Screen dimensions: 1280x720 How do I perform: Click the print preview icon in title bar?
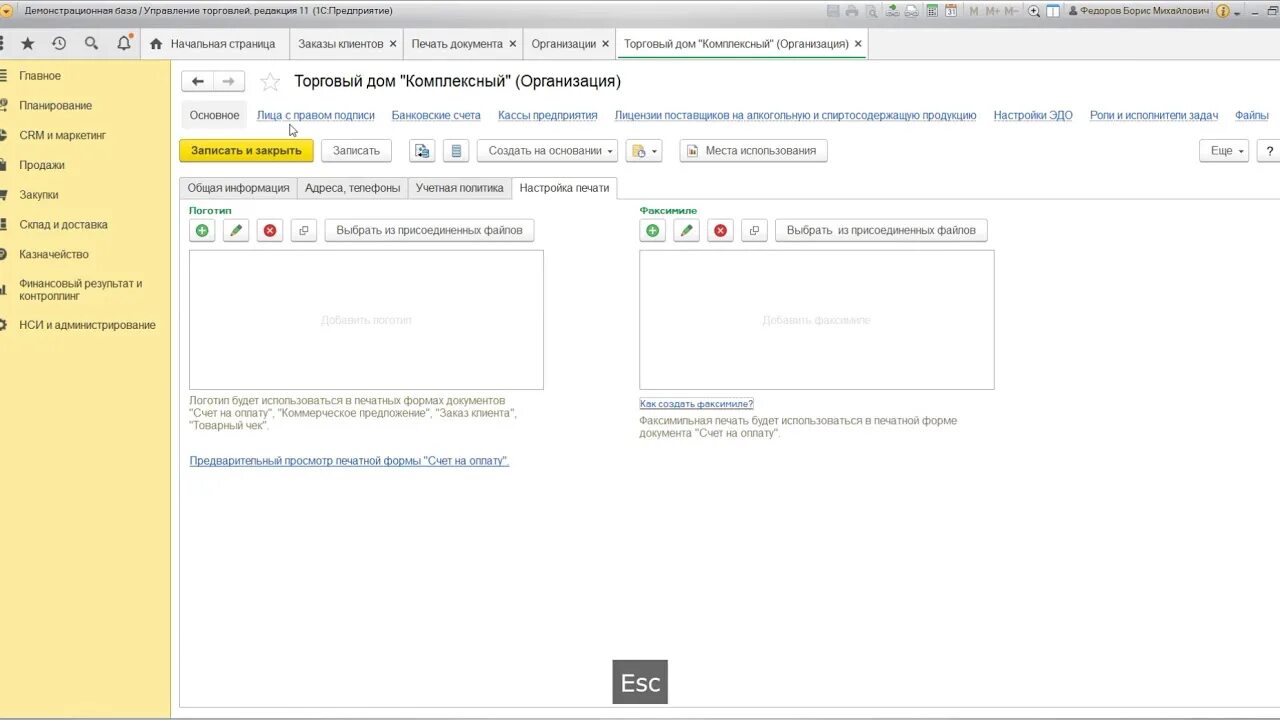(x=871, y=11)
